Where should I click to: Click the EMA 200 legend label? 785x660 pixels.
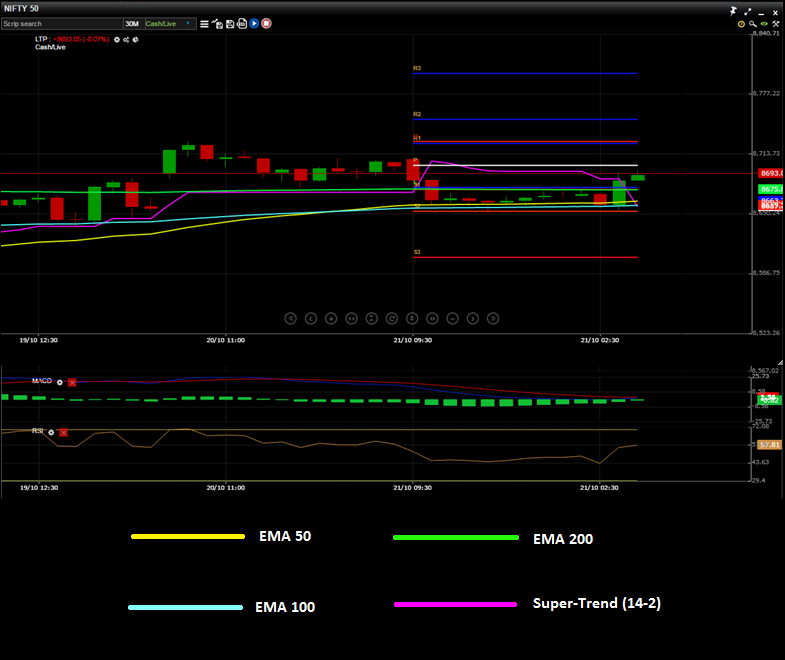[563, 539]
